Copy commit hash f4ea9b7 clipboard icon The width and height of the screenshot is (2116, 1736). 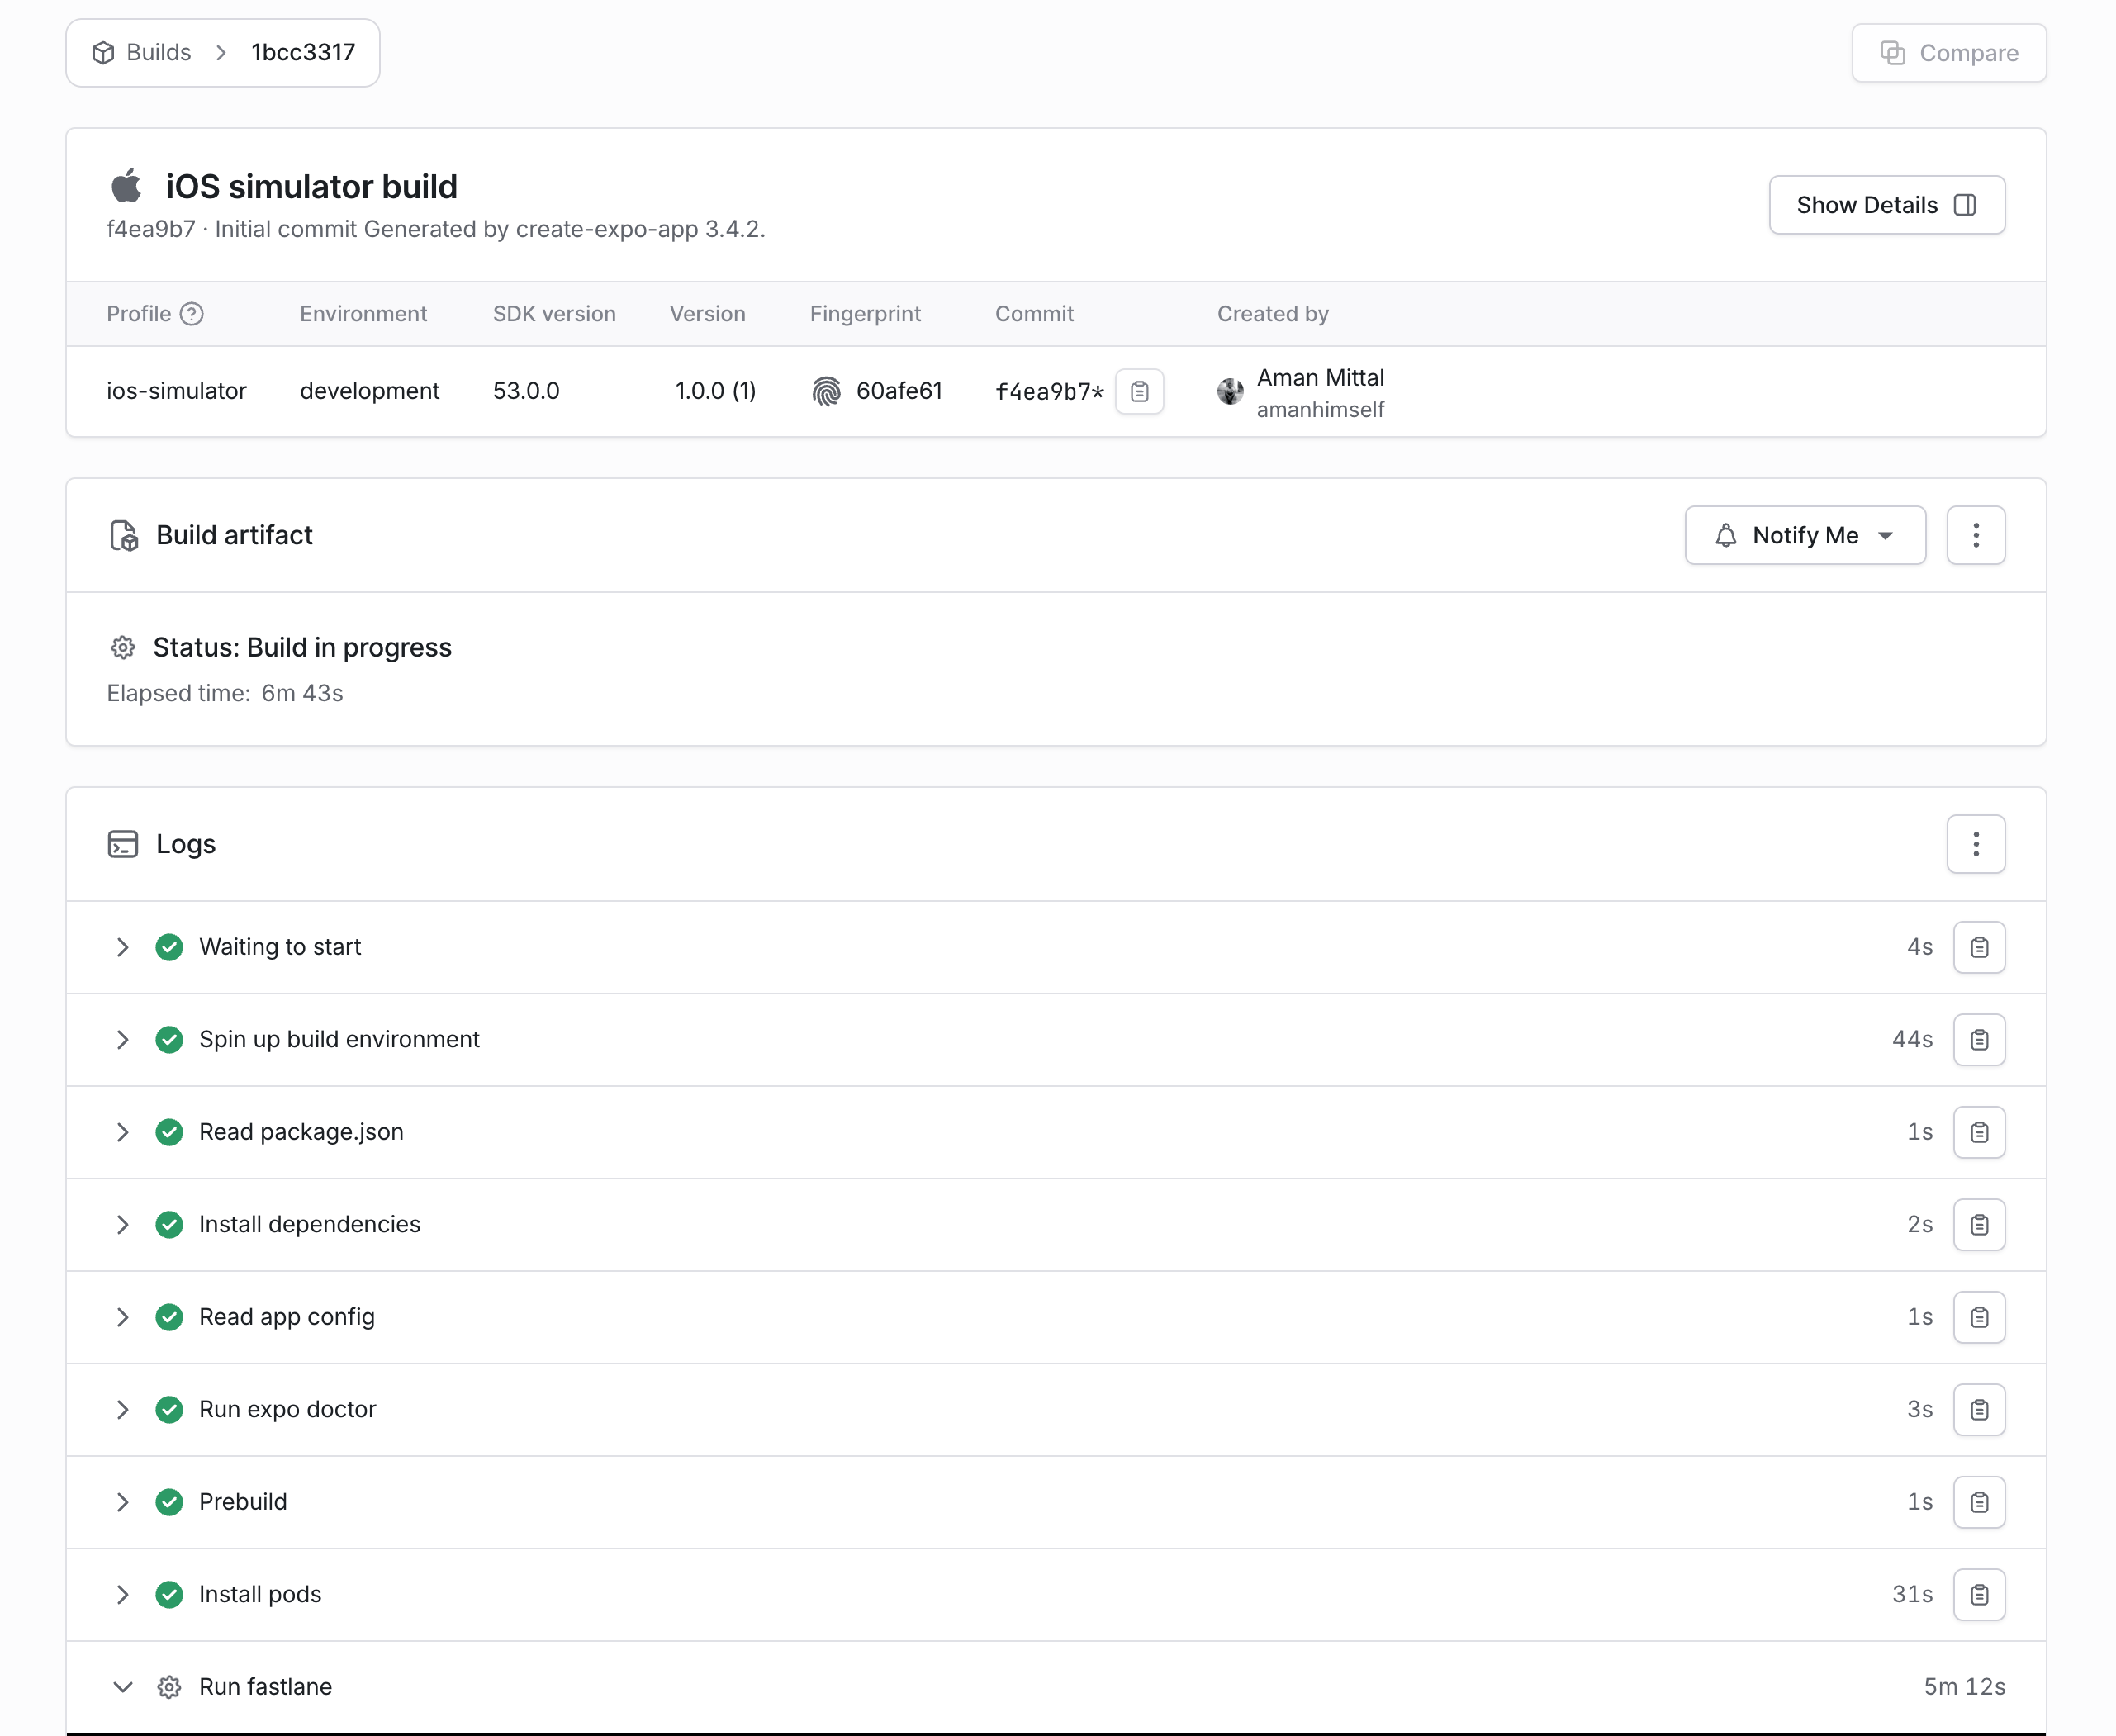(1139, 391)
